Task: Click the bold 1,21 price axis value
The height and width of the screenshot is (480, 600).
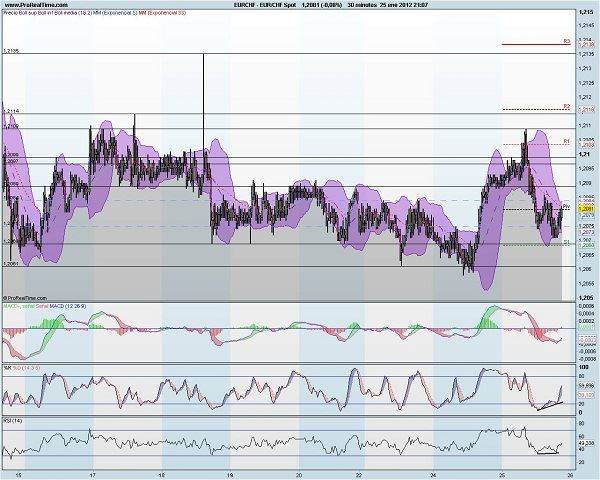Action: 584,154
